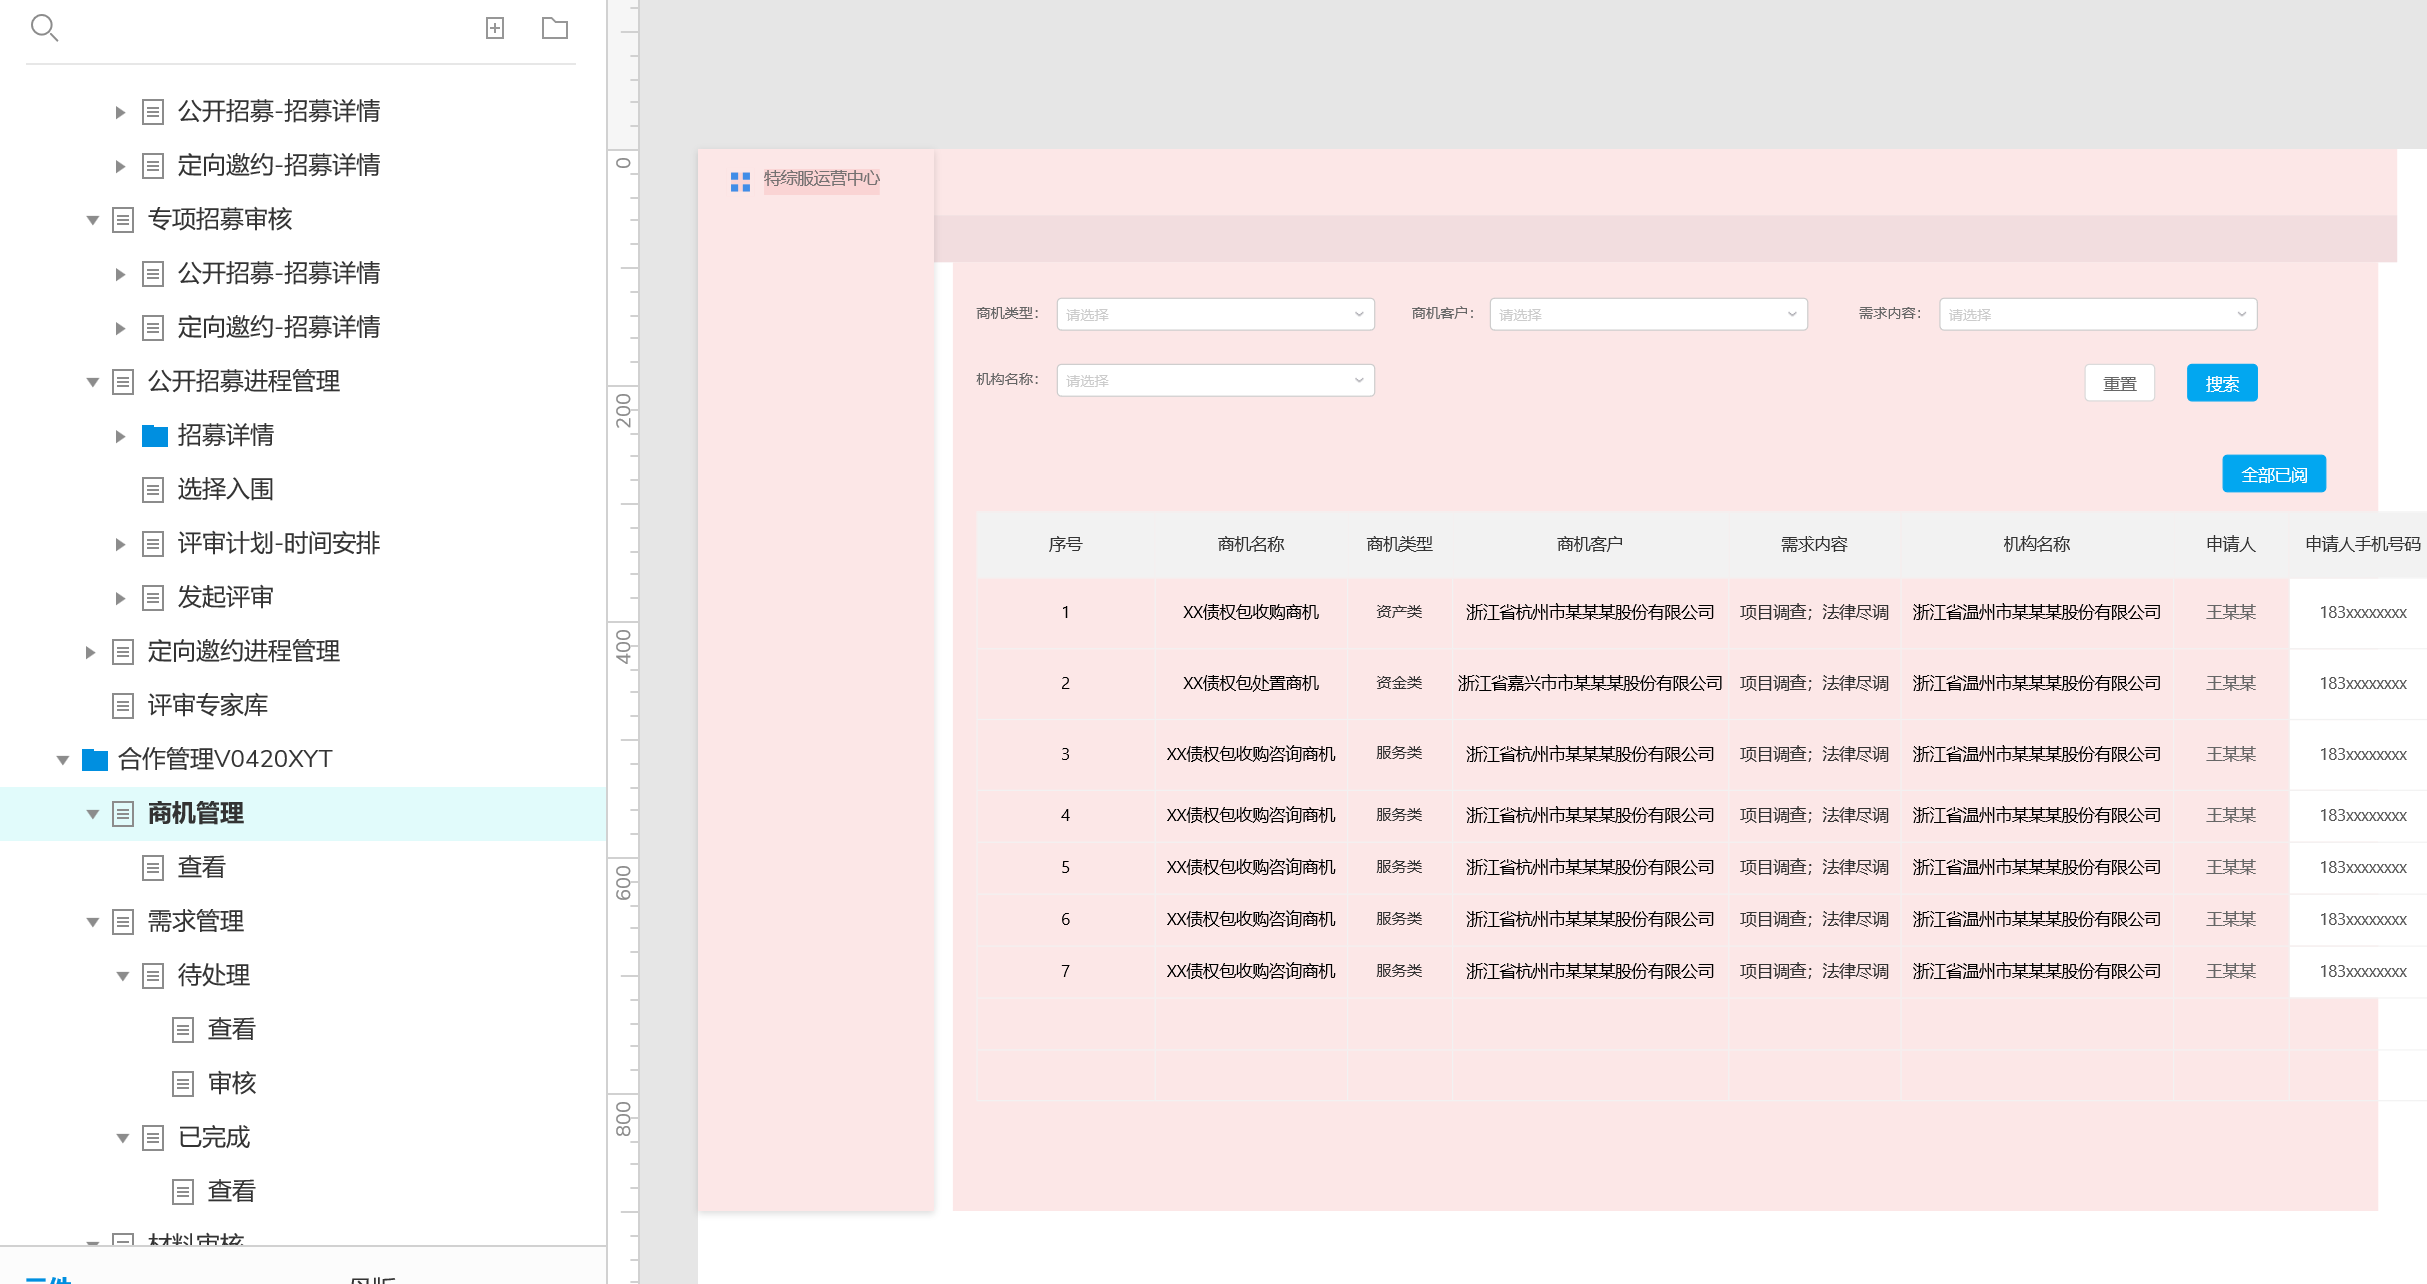The height and width of the screenshot is (1284, 2427).
Task: Open the 机构名称 filter dropdown
Action: coord(1215,380)
